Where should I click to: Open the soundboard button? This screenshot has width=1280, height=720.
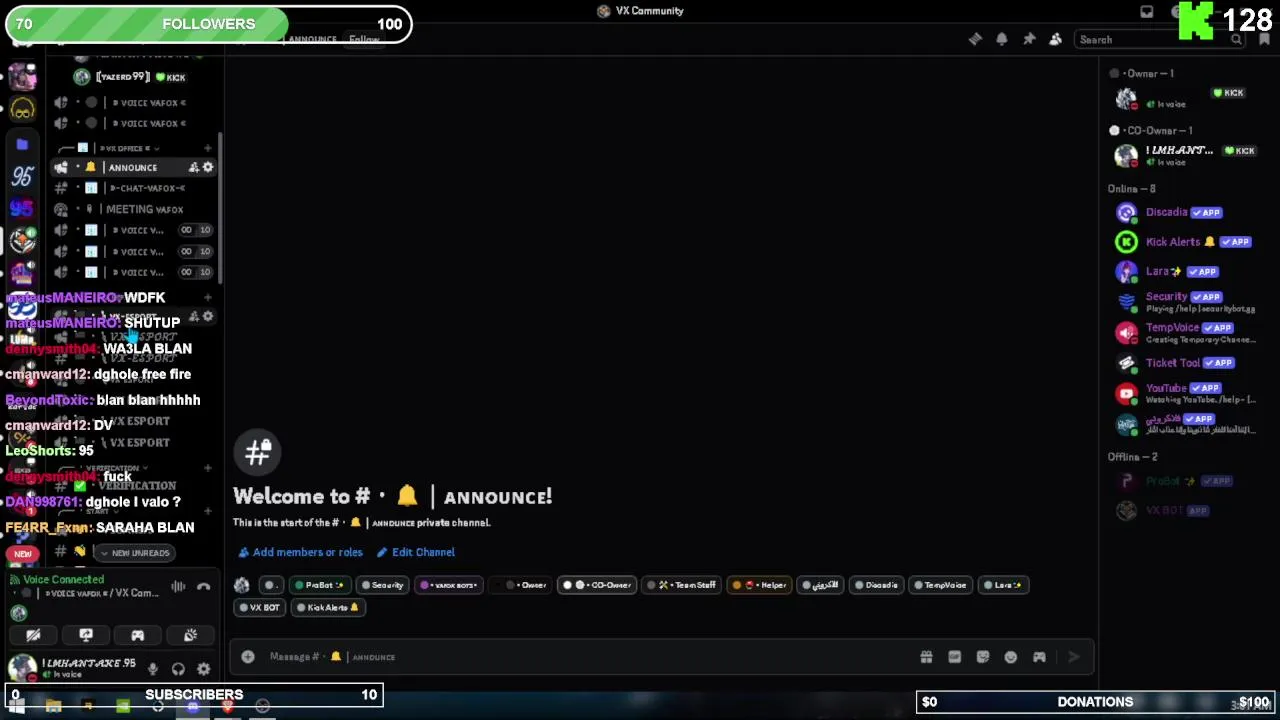point(190,635)
